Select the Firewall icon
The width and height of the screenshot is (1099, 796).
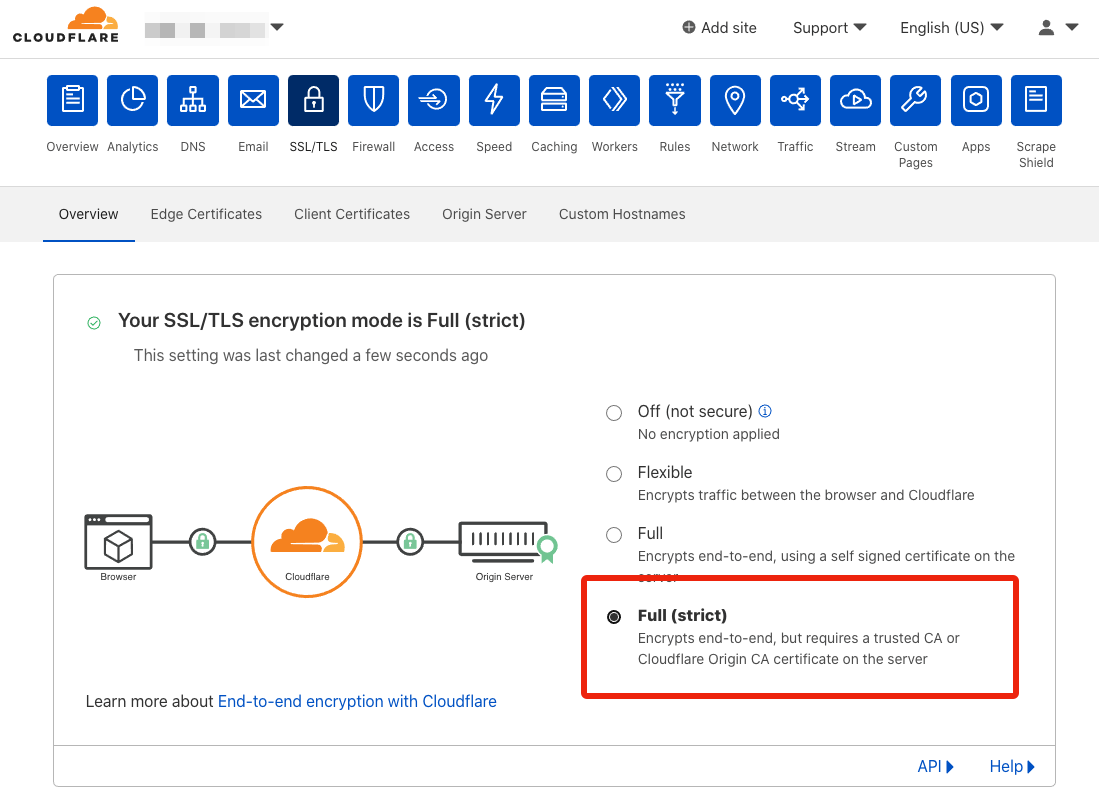(373, 100)
